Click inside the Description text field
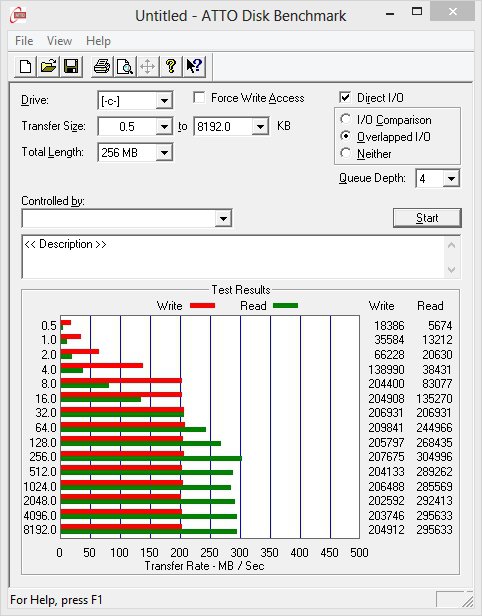 [x=234, y=257]
